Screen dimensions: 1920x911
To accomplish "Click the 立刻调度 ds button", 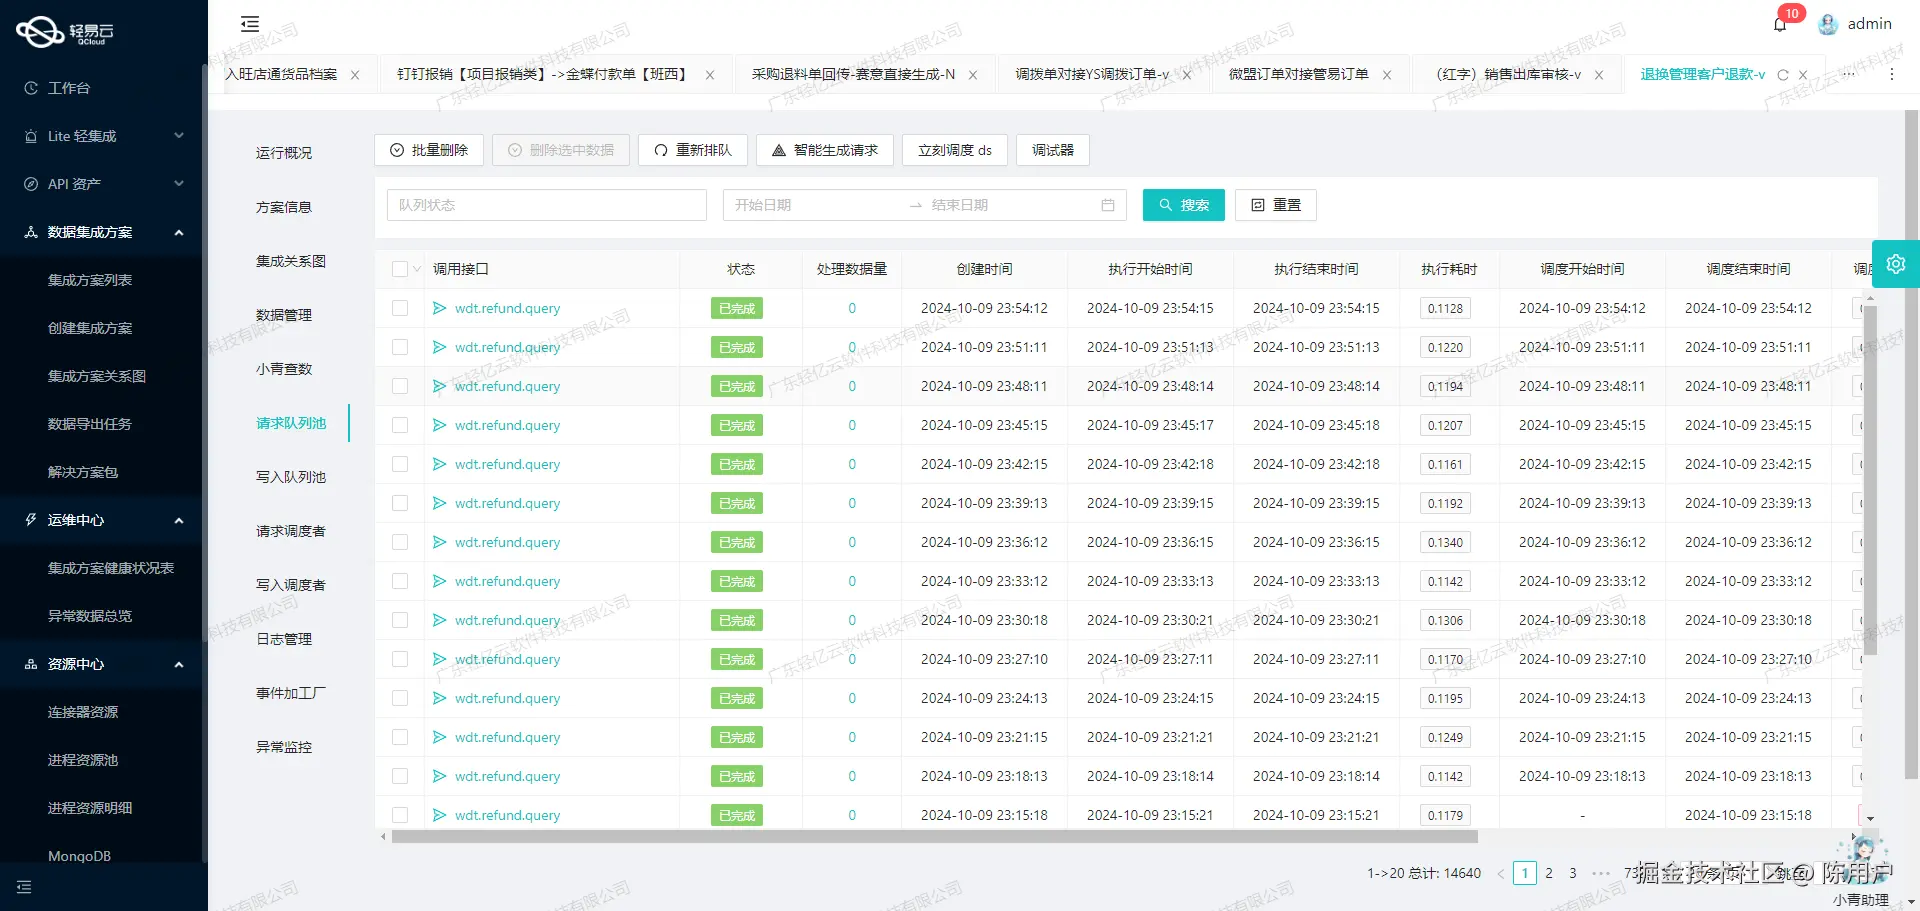I will pos(955,150).
